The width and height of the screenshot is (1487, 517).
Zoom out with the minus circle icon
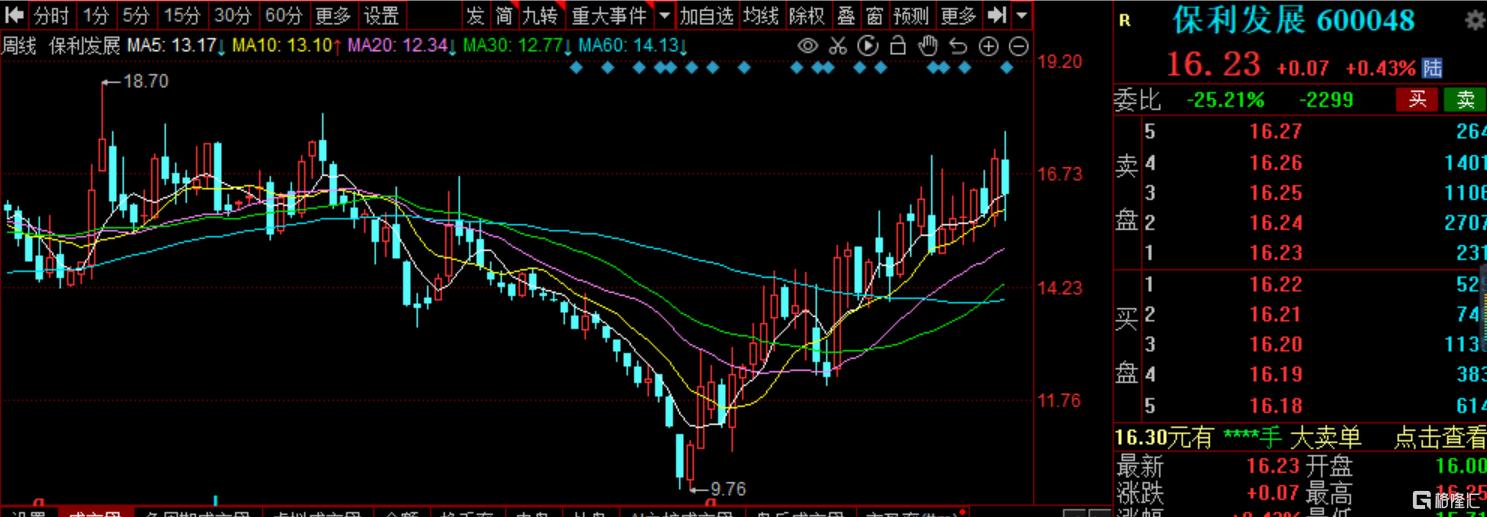[x=1018, y=46]
